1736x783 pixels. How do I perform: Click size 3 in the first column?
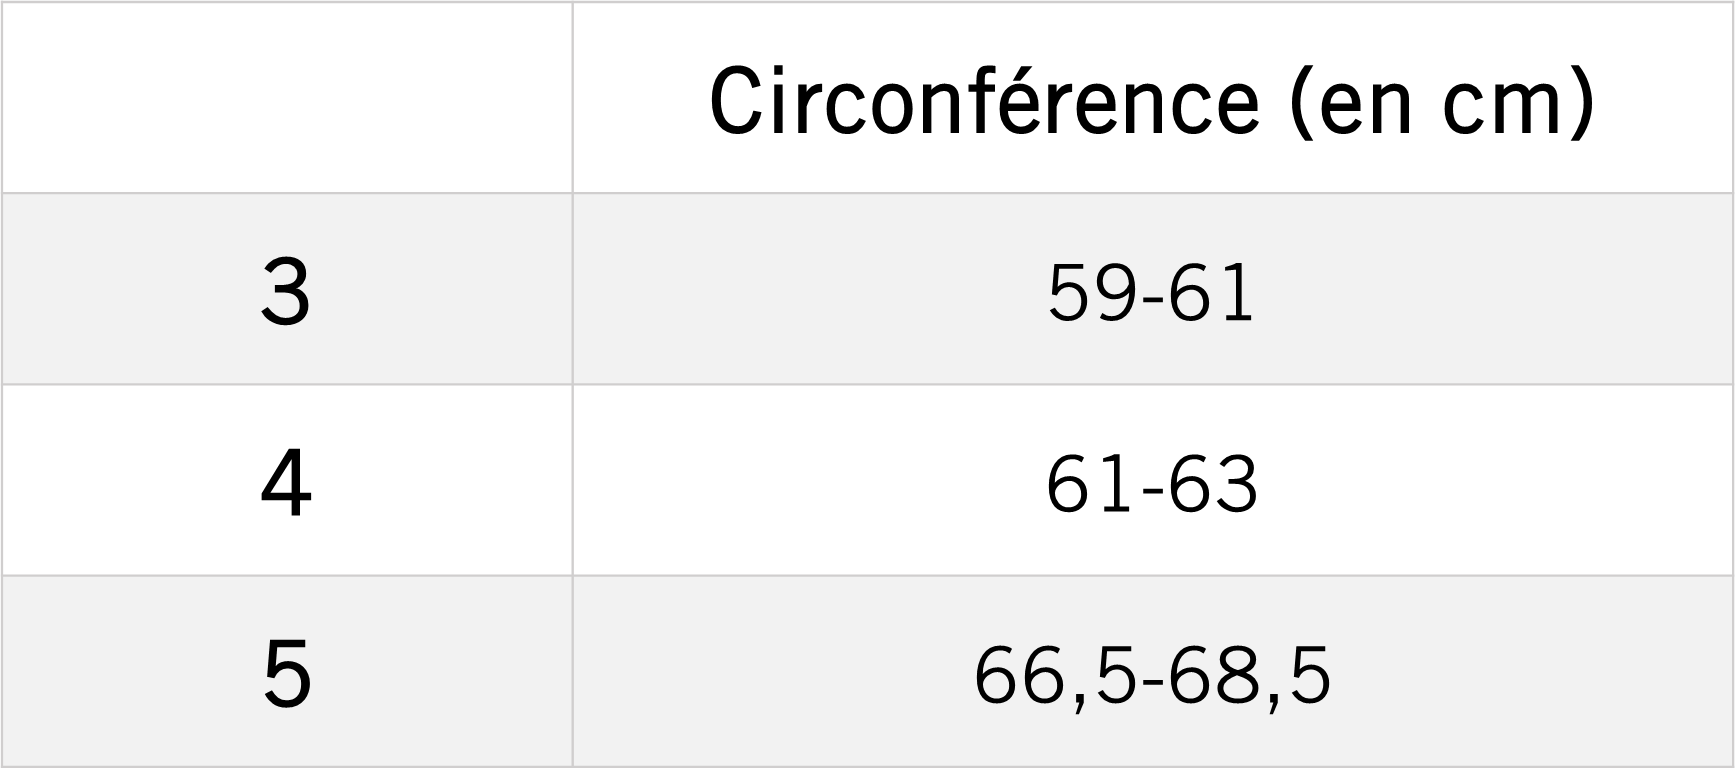click(x=286, y=292)
